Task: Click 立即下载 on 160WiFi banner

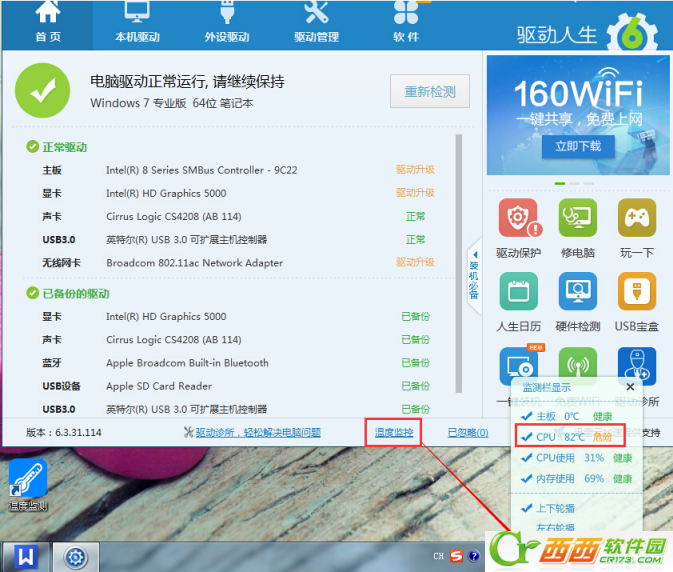Action: pos(578,147)
